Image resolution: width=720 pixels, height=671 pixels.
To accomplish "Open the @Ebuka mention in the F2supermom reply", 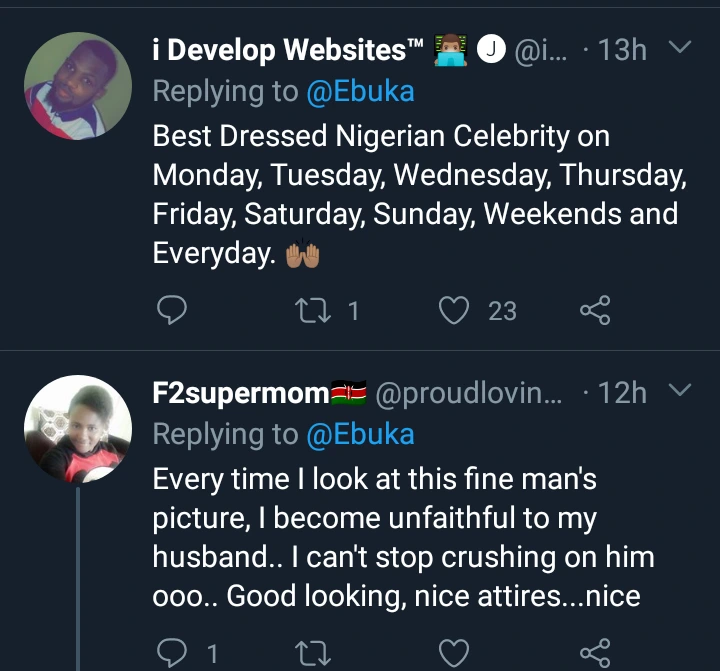I will [360, 435].
